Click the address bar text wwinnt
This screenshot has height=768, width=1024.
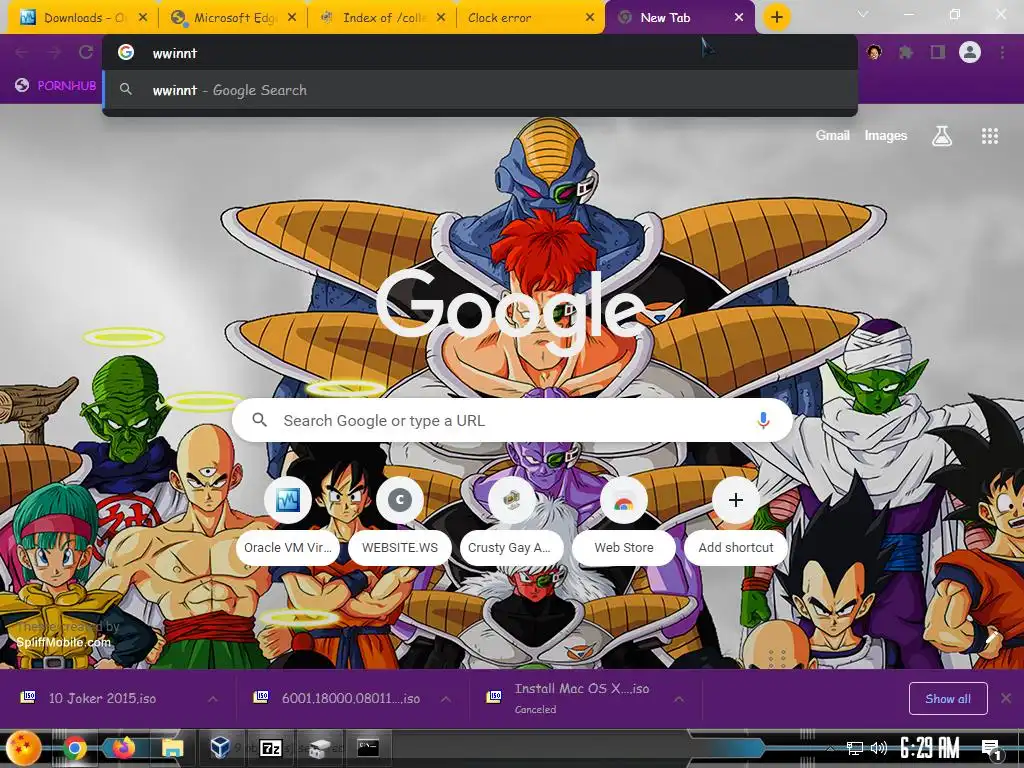[x=174, y=54]
